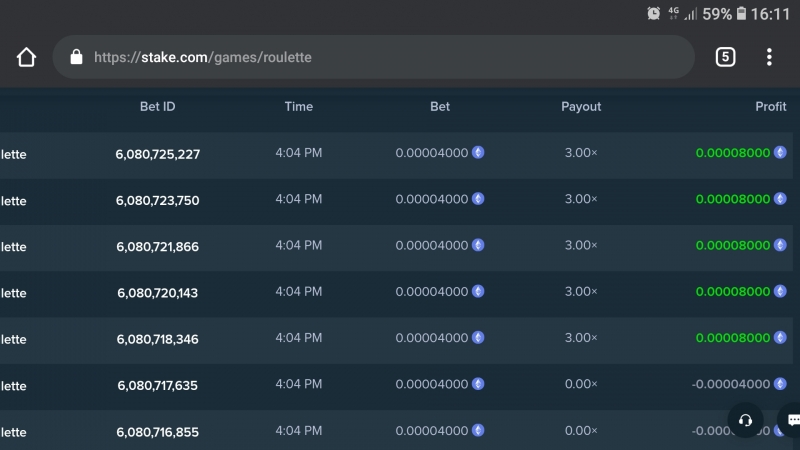Tap the padlock site security icon

point(76,57)
